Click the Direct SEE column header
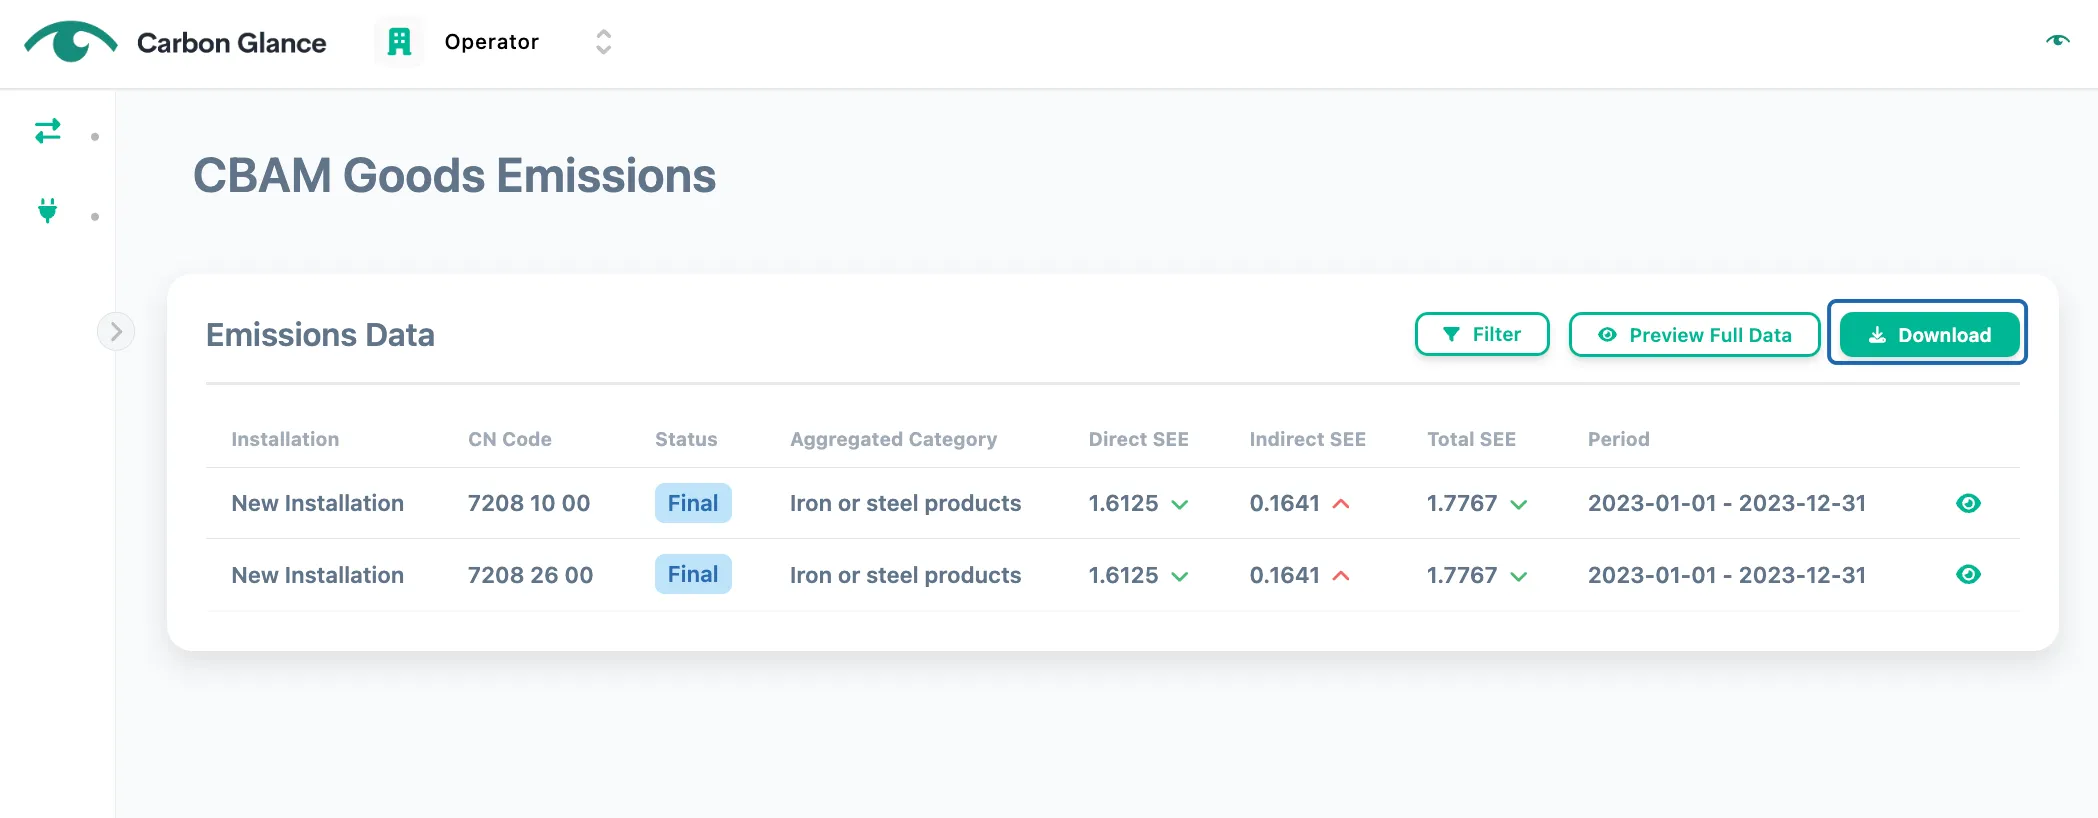This screenshot has width=2098, height=818. tap(1139, 439)
